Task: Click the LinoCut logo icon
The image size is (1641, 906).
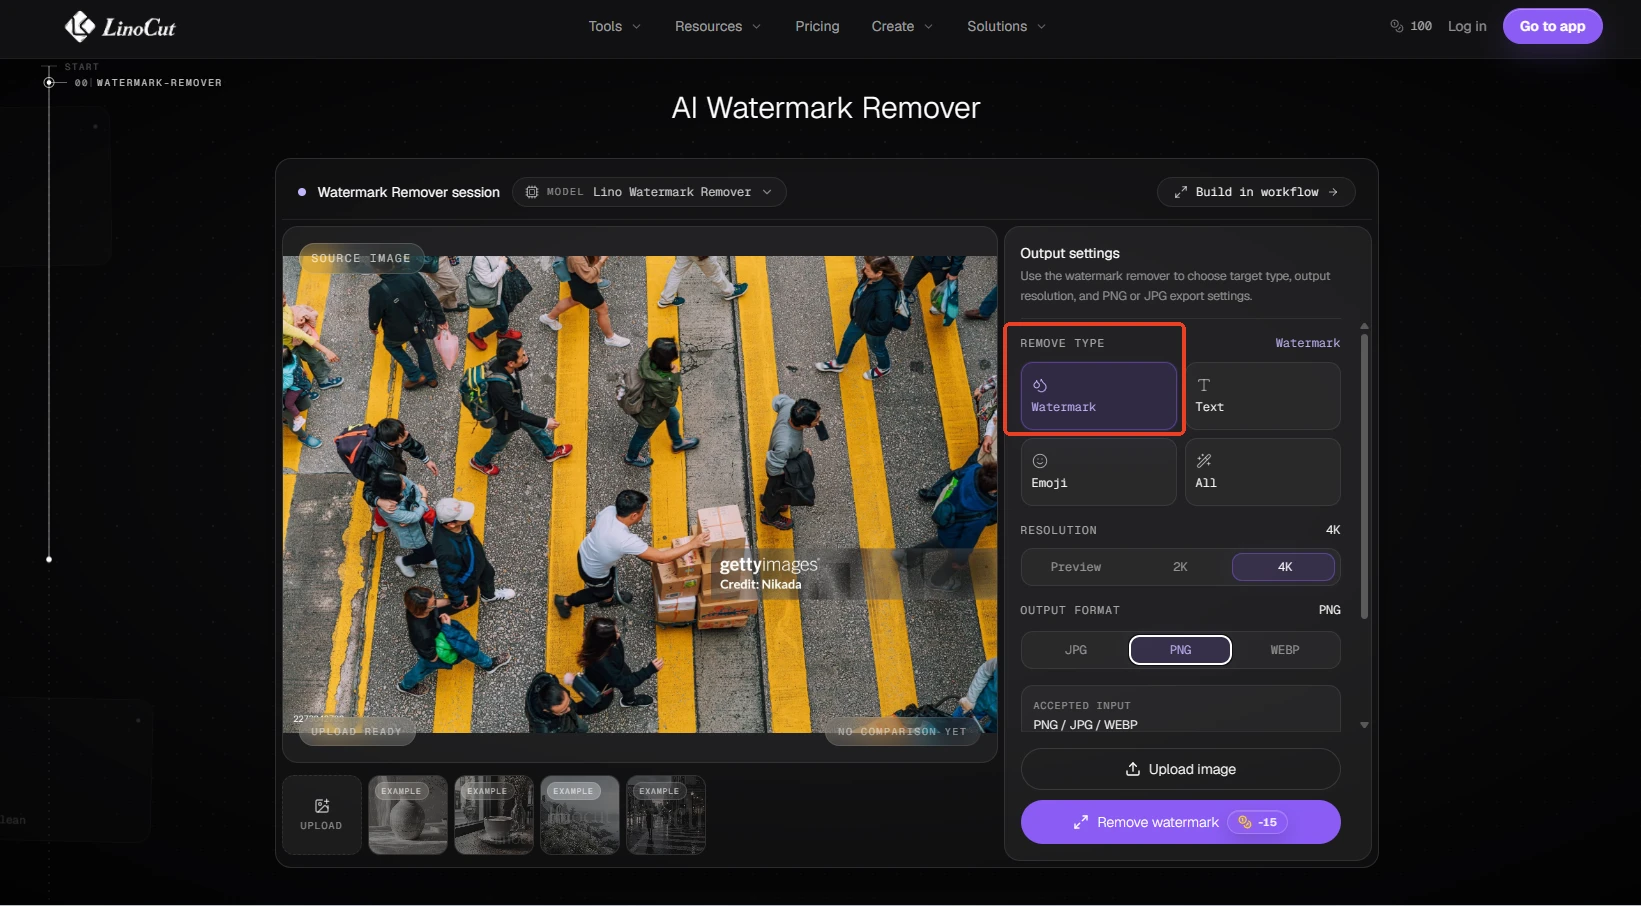Action: [x=80, y=26]
